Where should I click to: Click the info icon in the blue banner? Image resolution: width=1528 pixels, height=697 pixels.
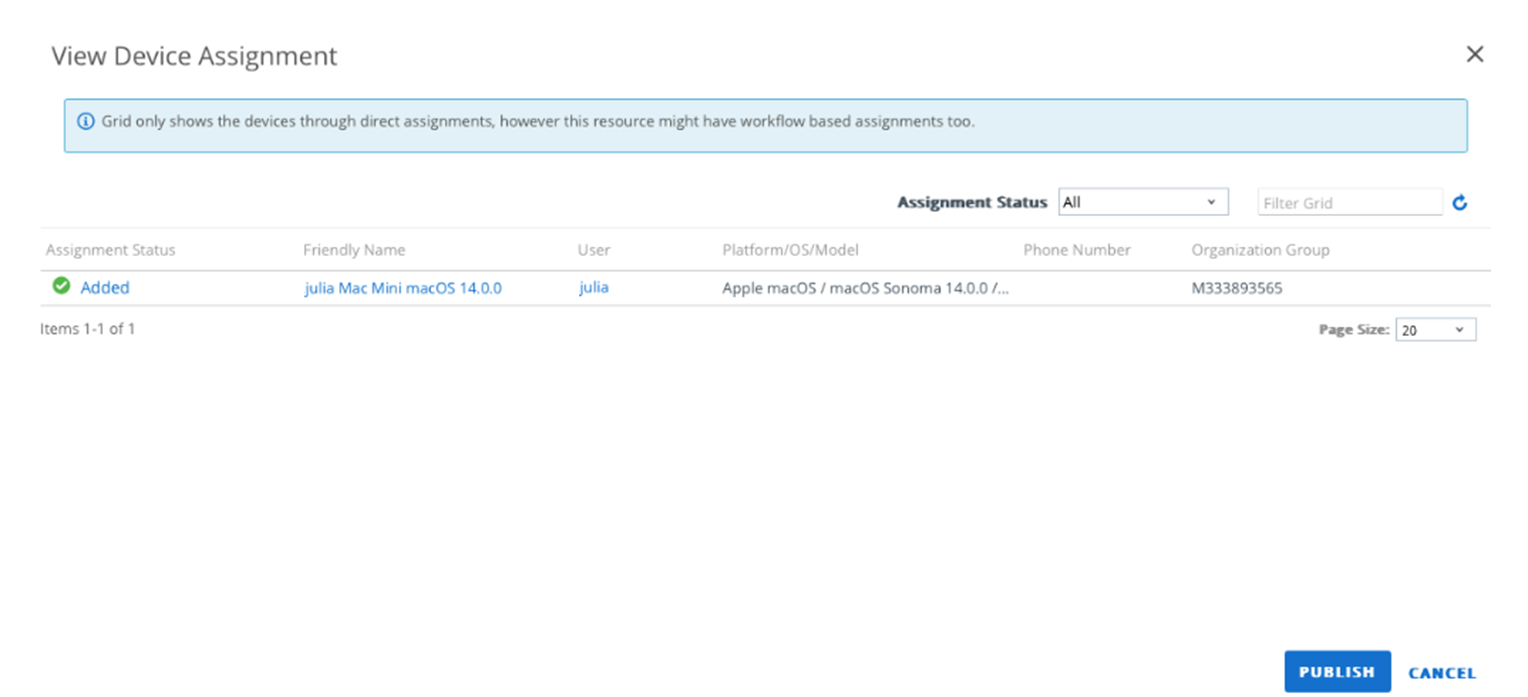coord(86,122)
